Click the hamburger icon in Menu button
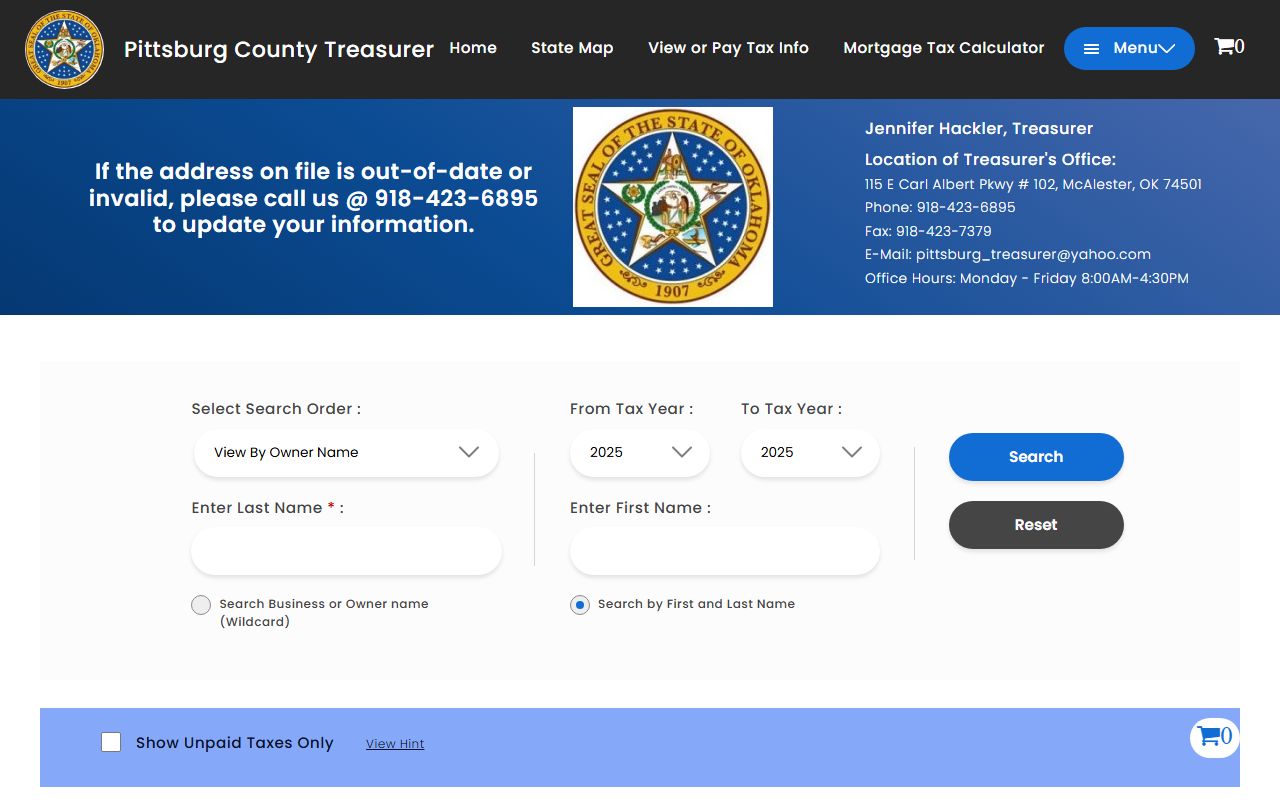Screen dimensions: 1280x800 (x=1092, y=49)
